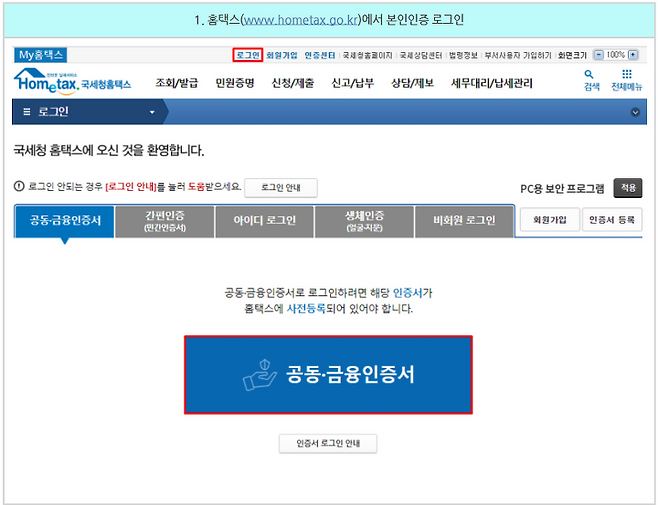Viewport: 658px width, 505px height.
Task: Open the www.hometax.go.kr hyperlink
Action: coord(300,20)
